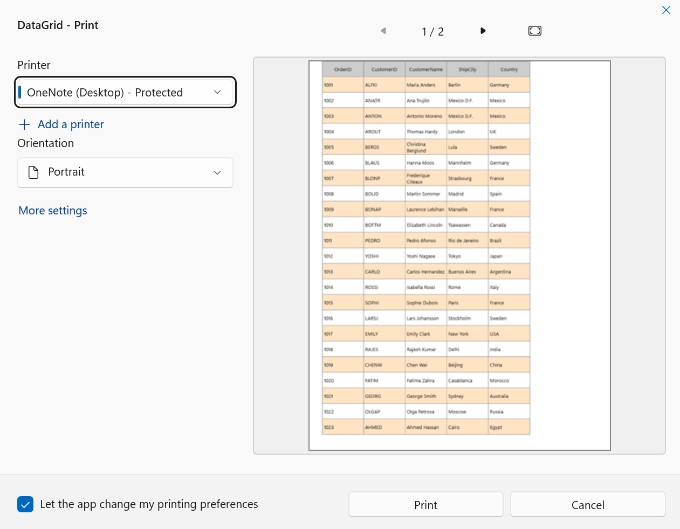This screenshot has height=529, width=680.
Task: Go to previous preview page arrow
Action: [x=383, y=31]
